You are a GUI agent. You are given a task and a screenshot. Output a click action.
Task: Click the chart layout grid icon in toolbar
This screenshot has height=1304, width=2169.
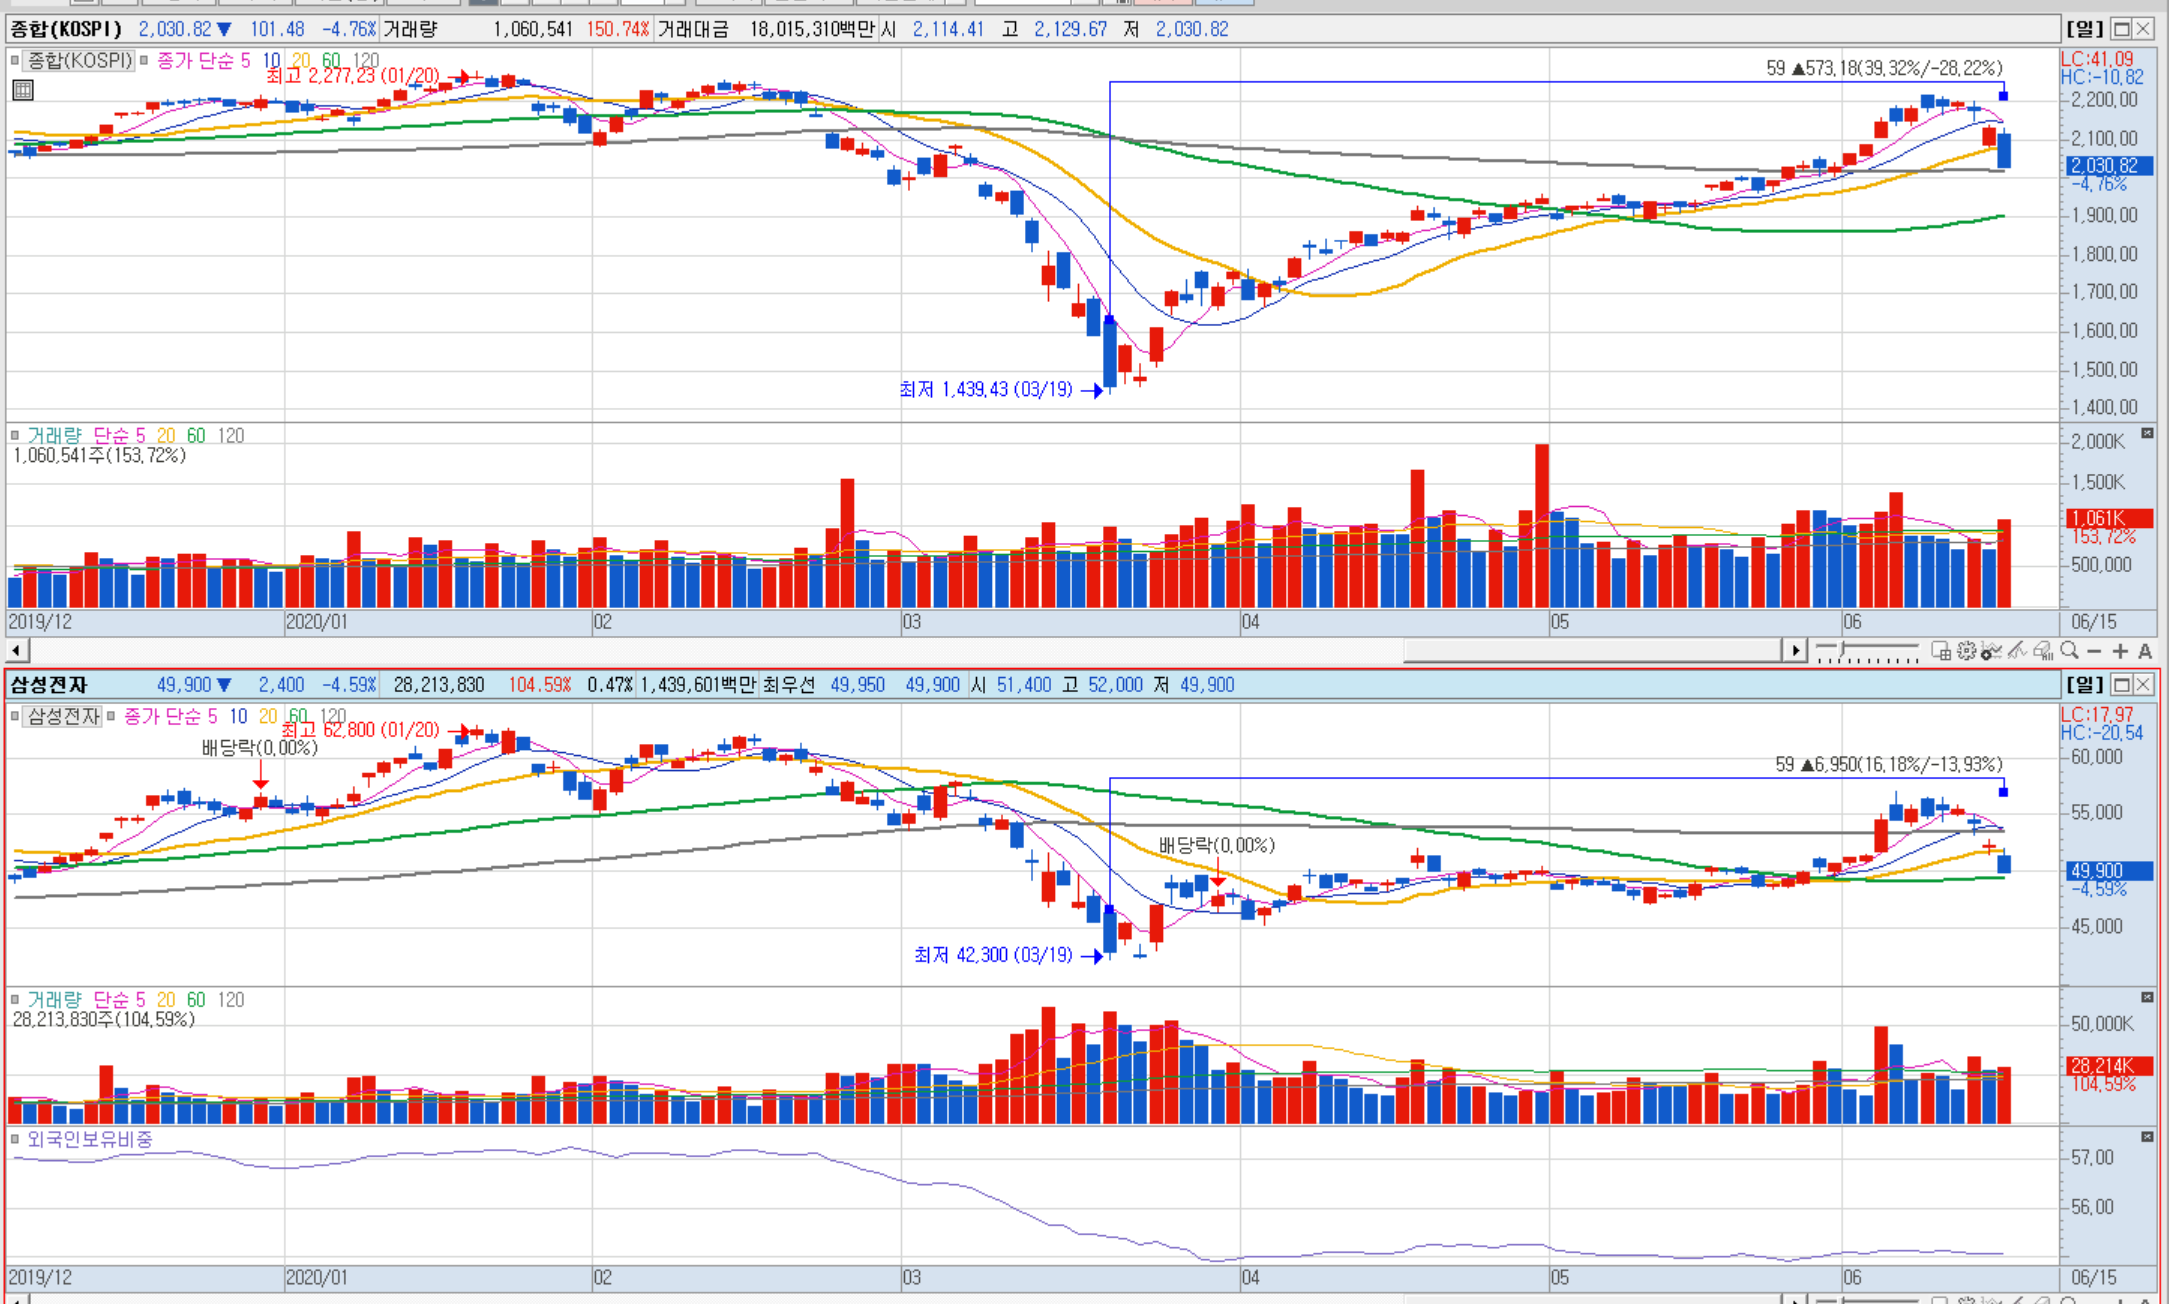pos(1941,651)
